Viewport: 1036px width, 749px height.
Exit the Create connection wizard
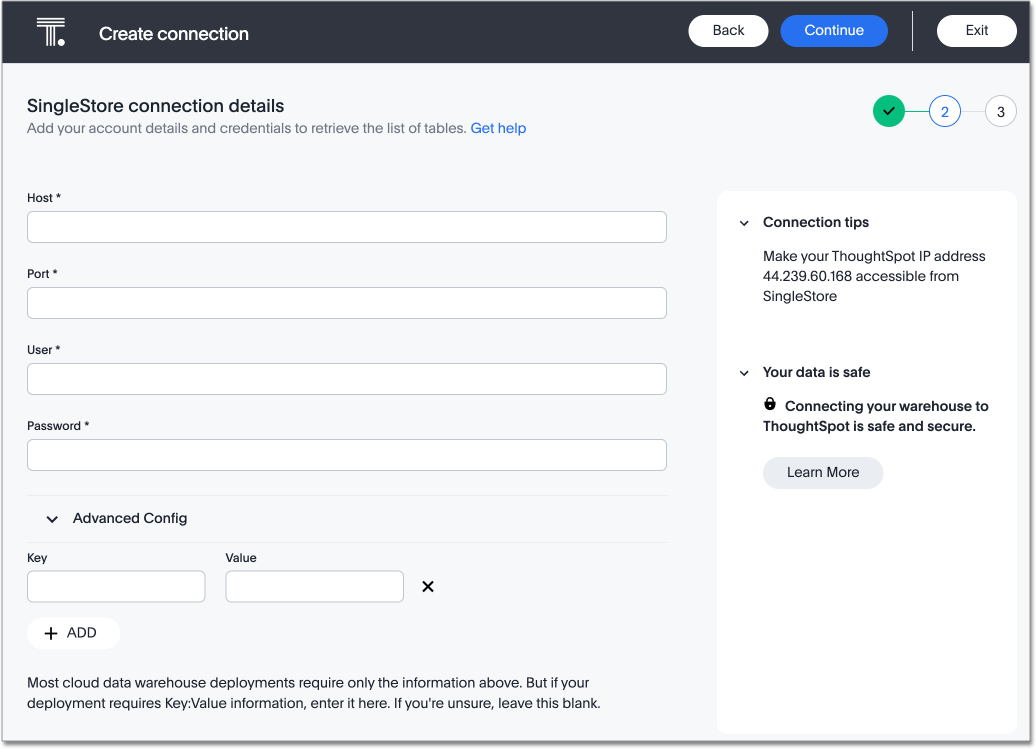pos(976,31)
